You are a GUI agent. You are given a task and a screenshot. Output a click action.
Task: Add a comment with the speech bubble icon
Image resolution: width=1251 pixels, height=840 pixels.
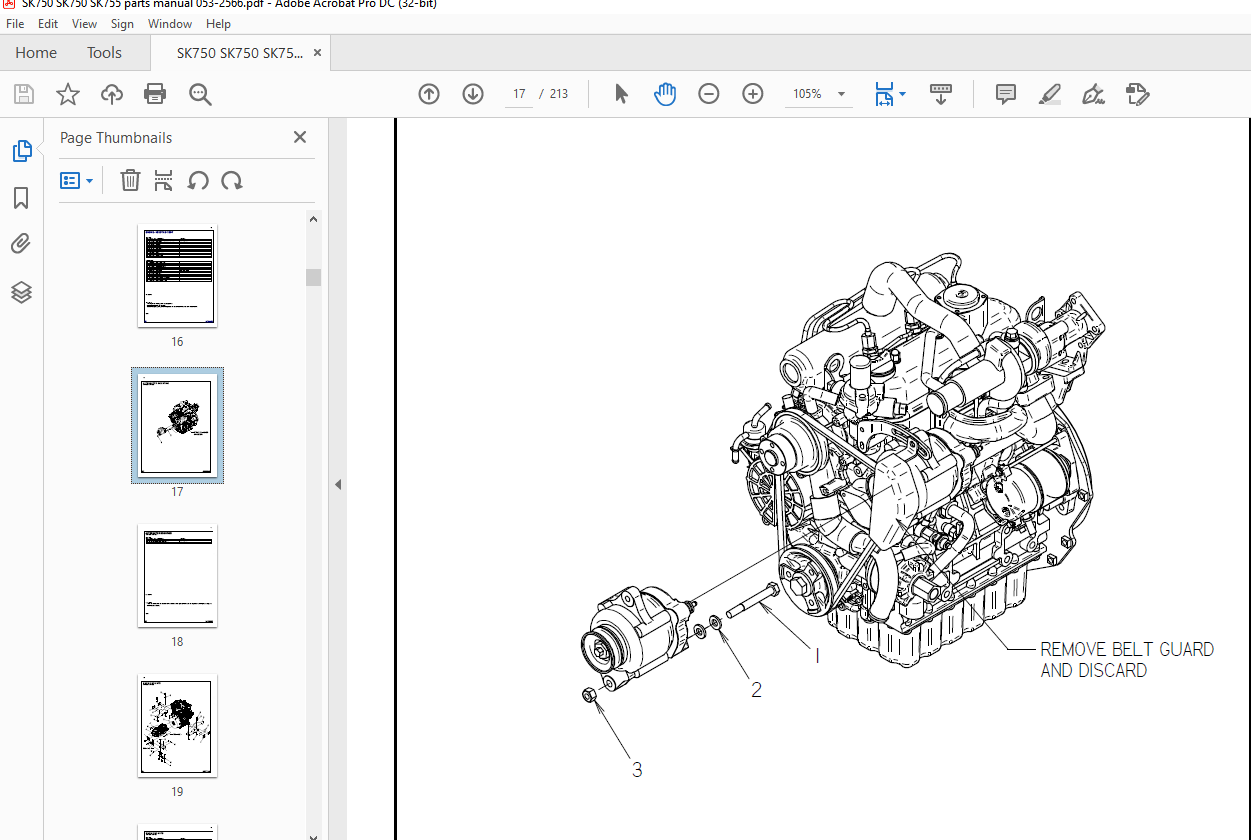(x=1006, y=94)
